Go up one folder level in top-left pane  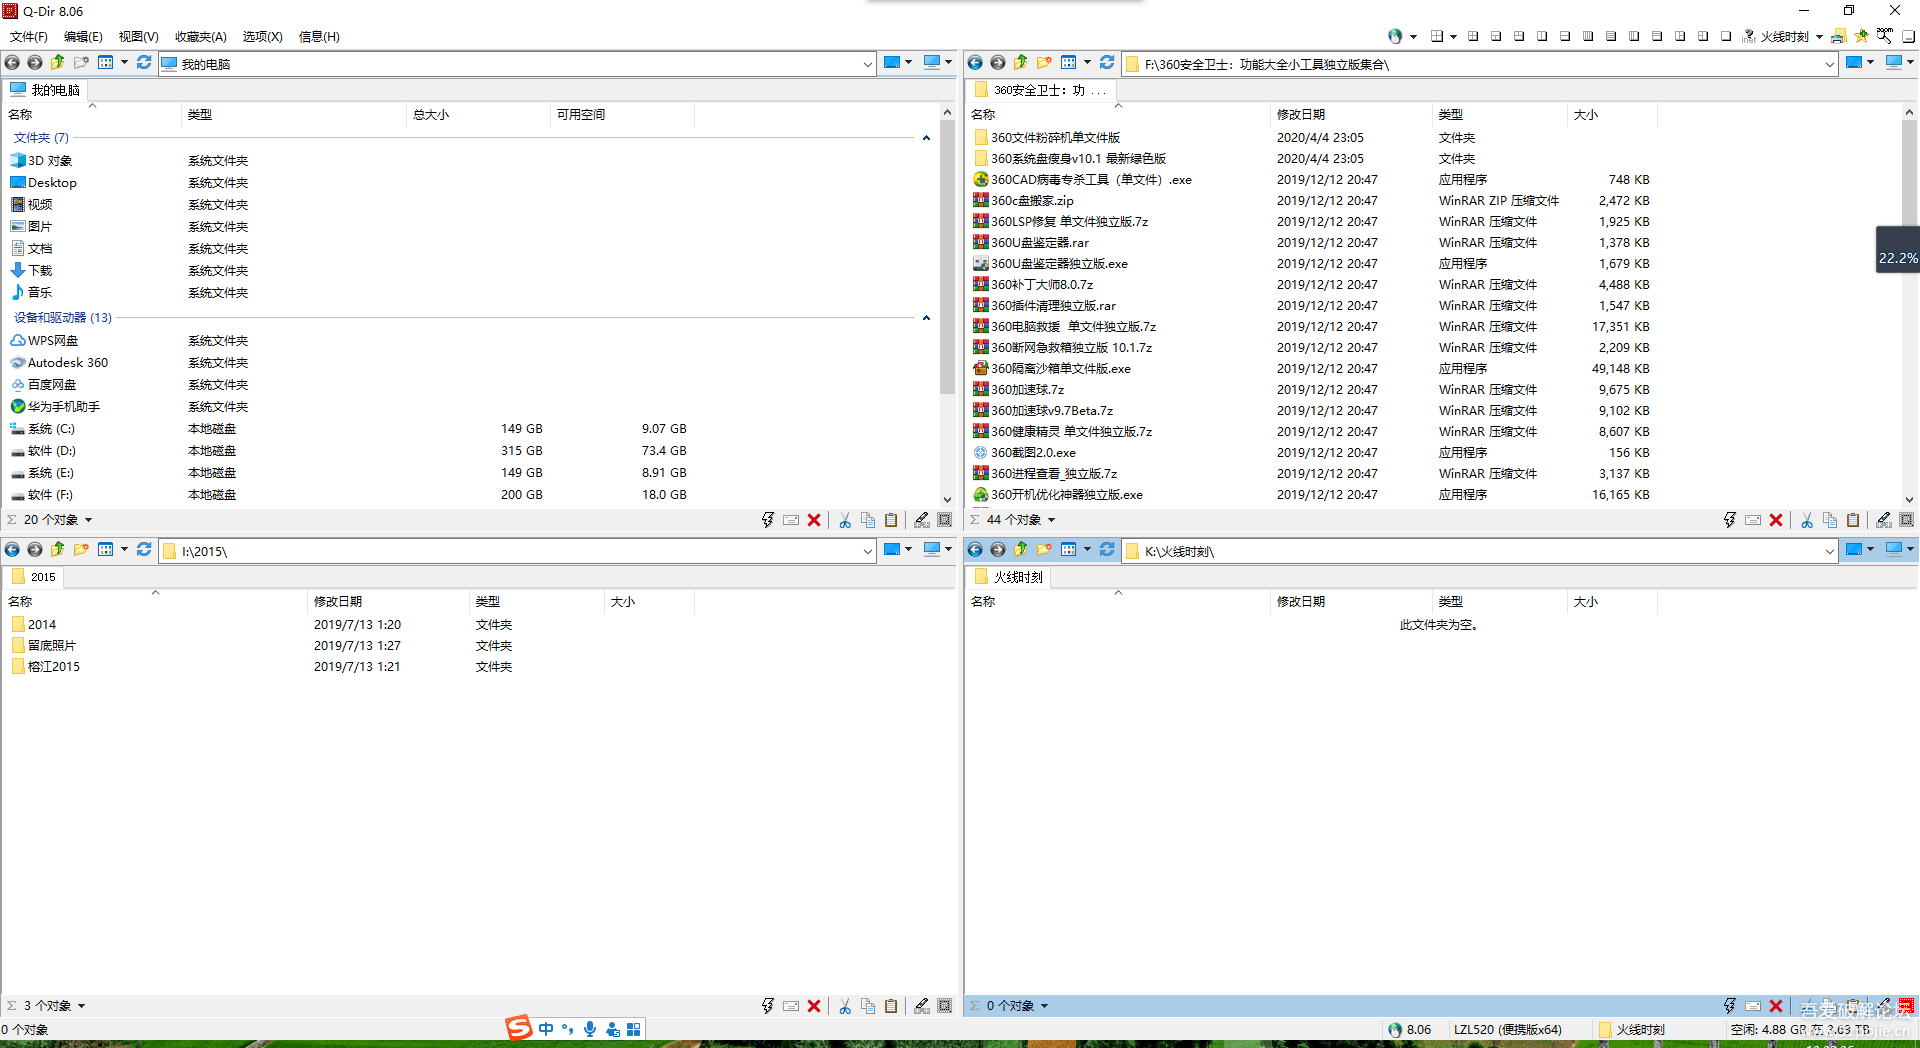tap(58, 62)
